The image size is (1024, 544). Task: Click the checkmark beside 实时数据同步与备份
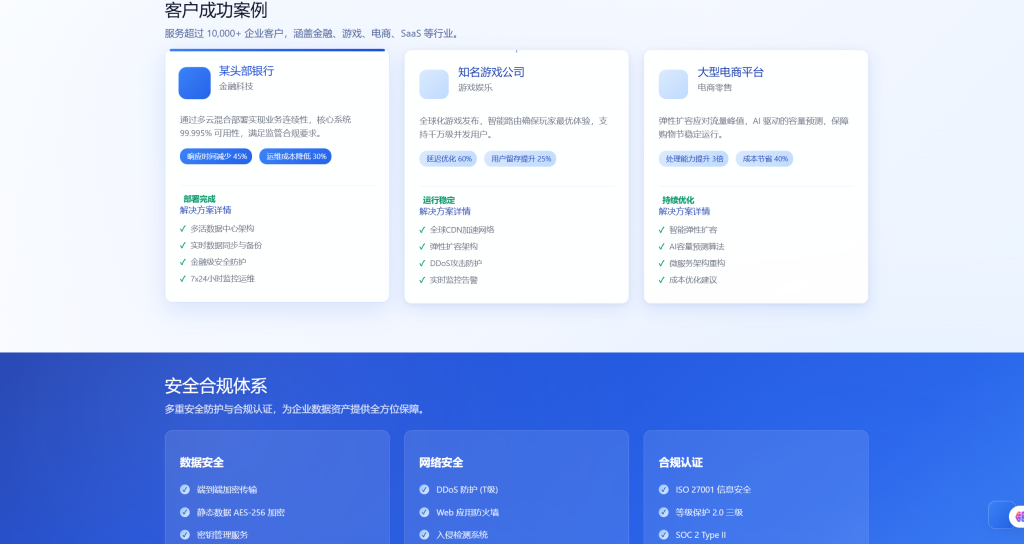(x=183, y=246)
